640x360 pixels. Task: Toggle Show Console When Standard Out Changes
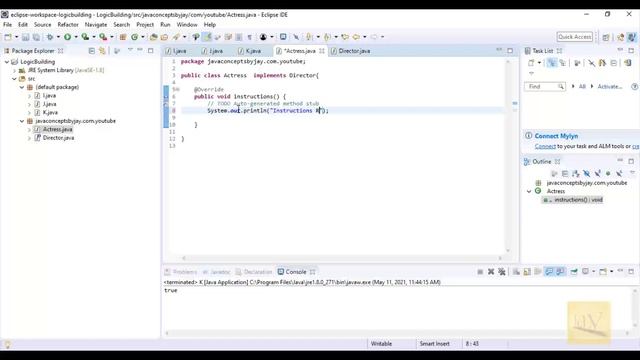(x=549, y=271)
